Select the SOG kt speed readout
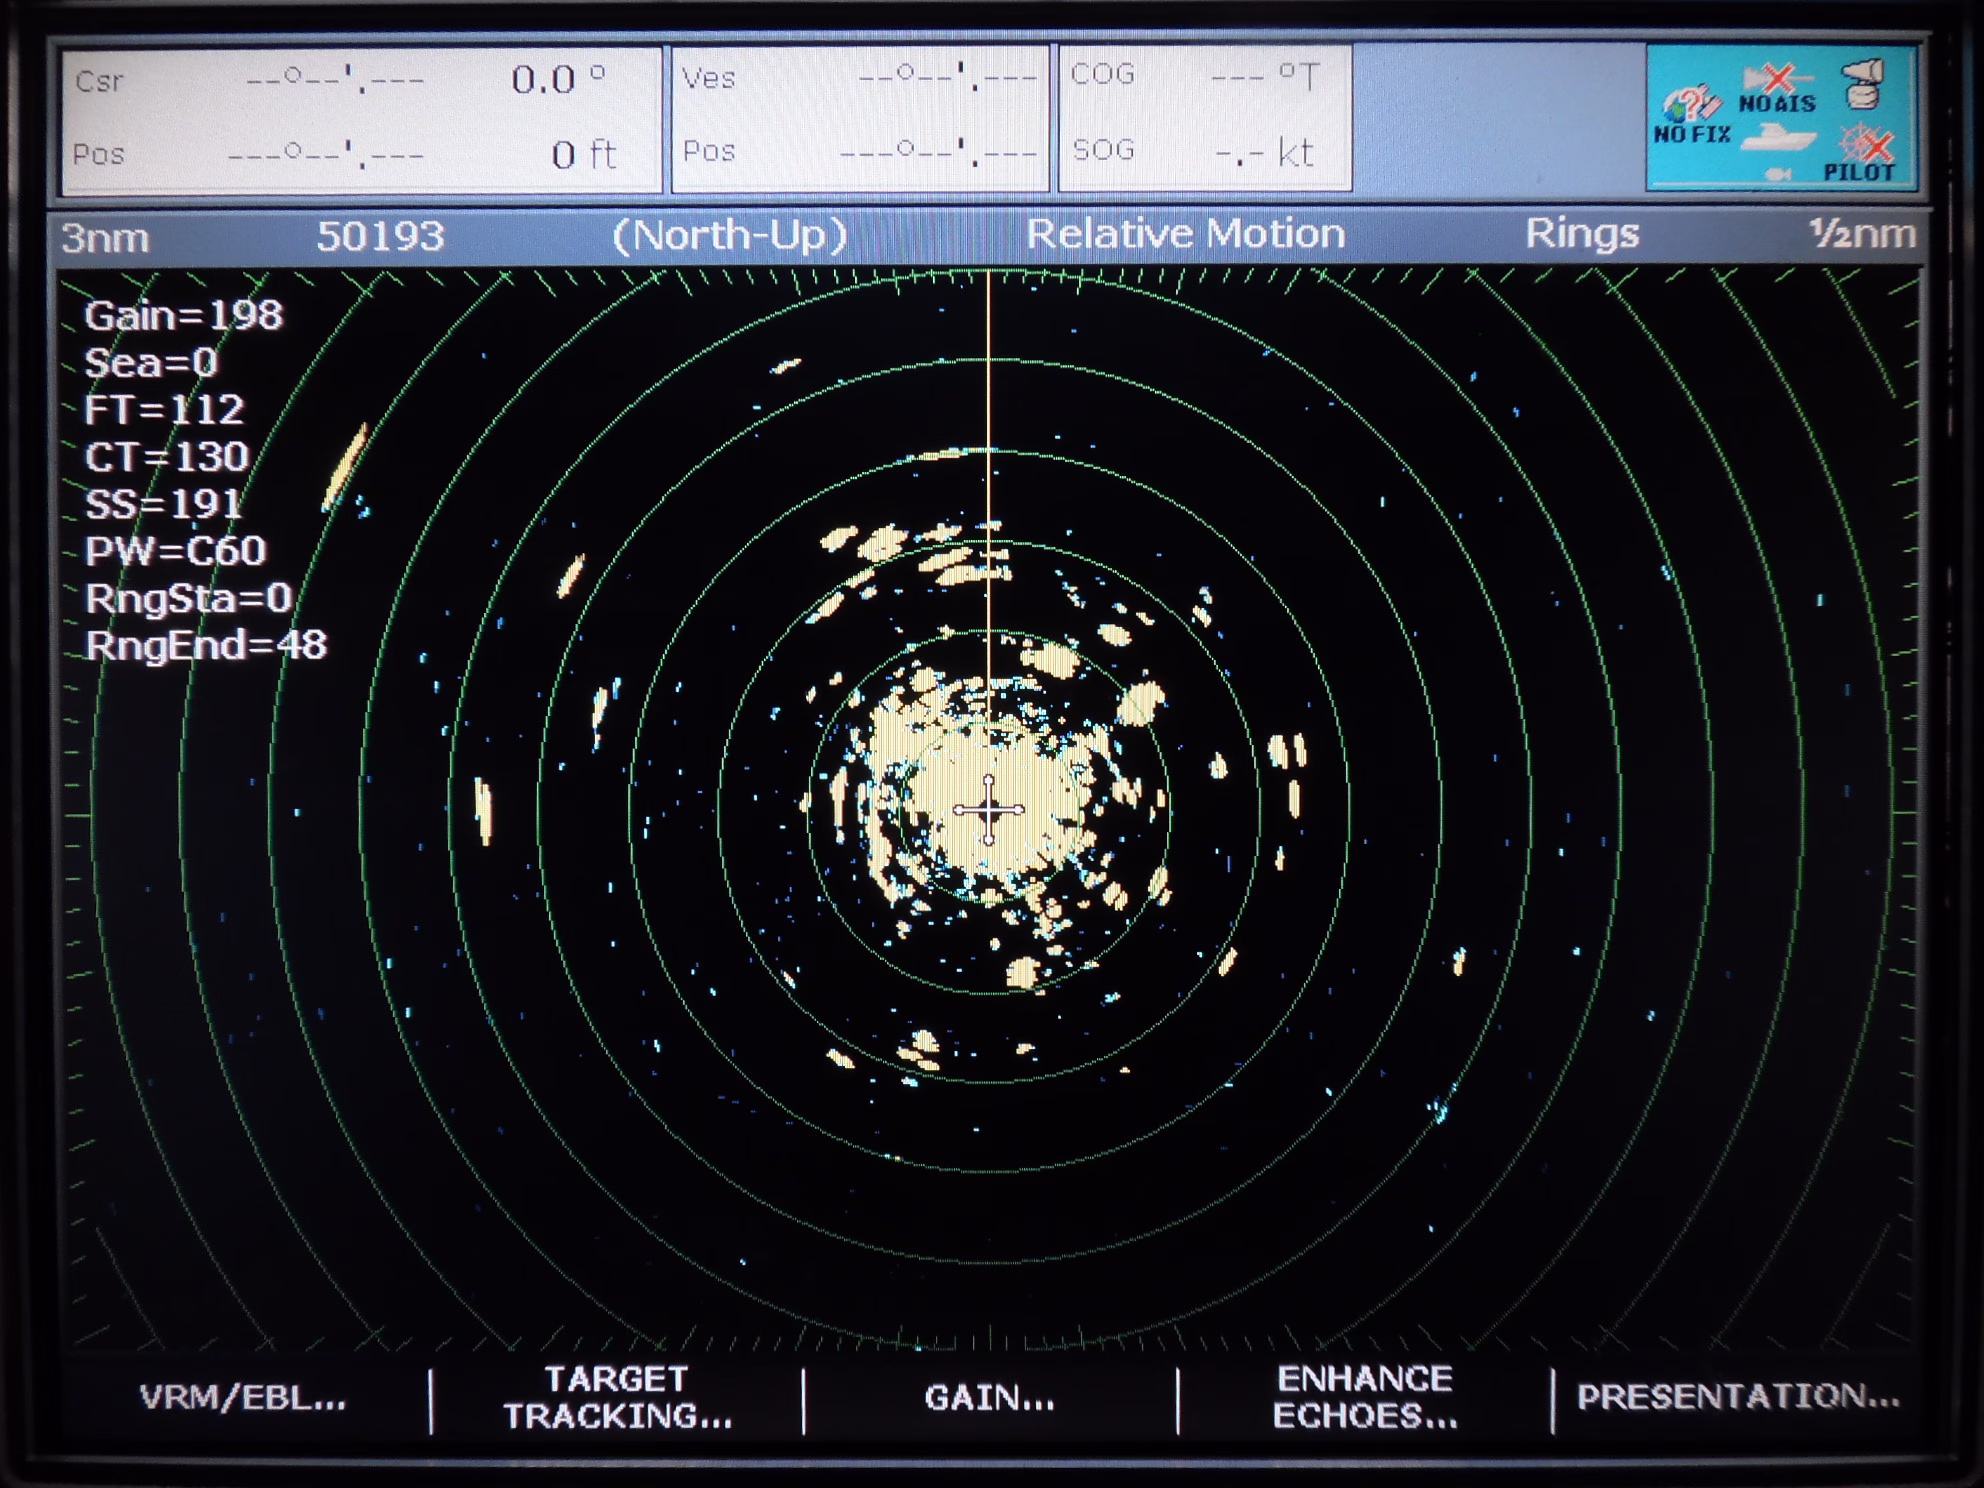1984x1488 pixels. click(1264, 152)
